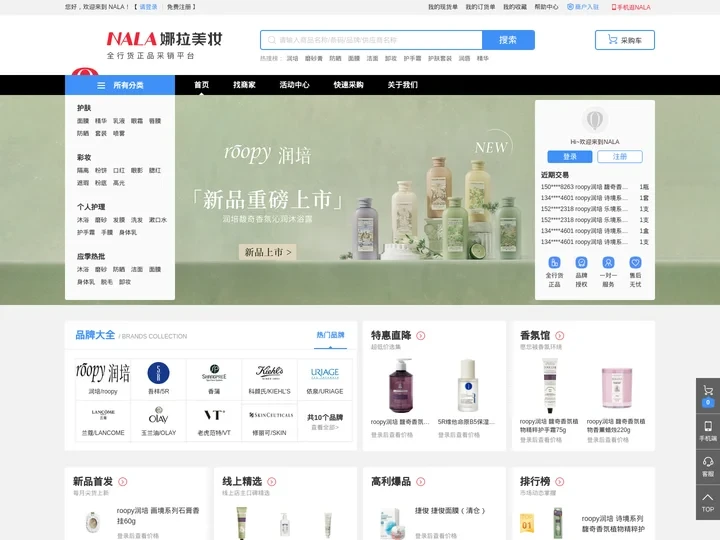
Task: Click the NALA 娜拉美妆 logo
Action: tap(164, 45)
